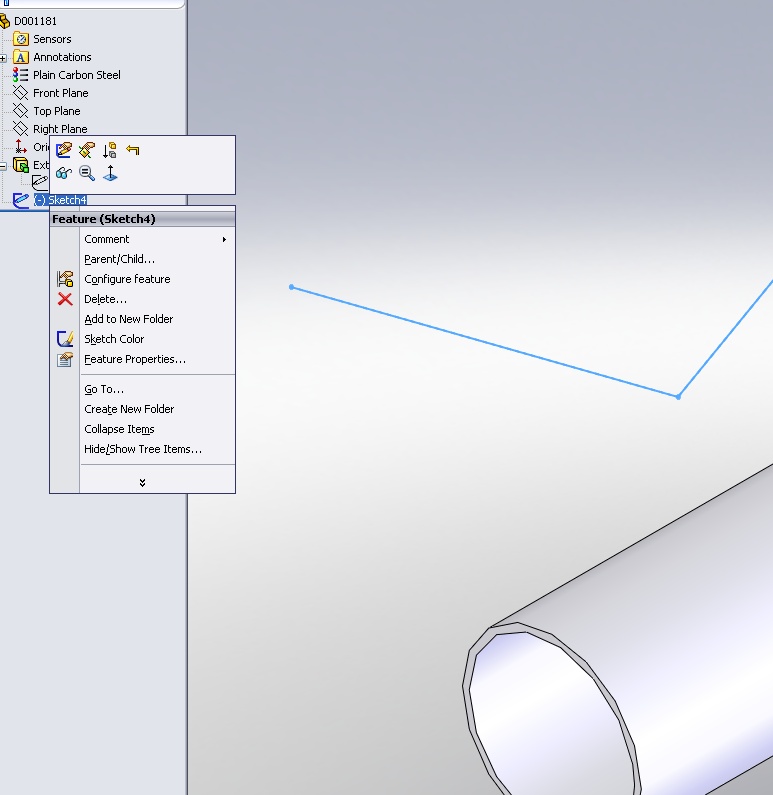The width and height of the screenshot is (773, 795).
Task: Click the Front Plane icon
Action: (x=20, y=93)
